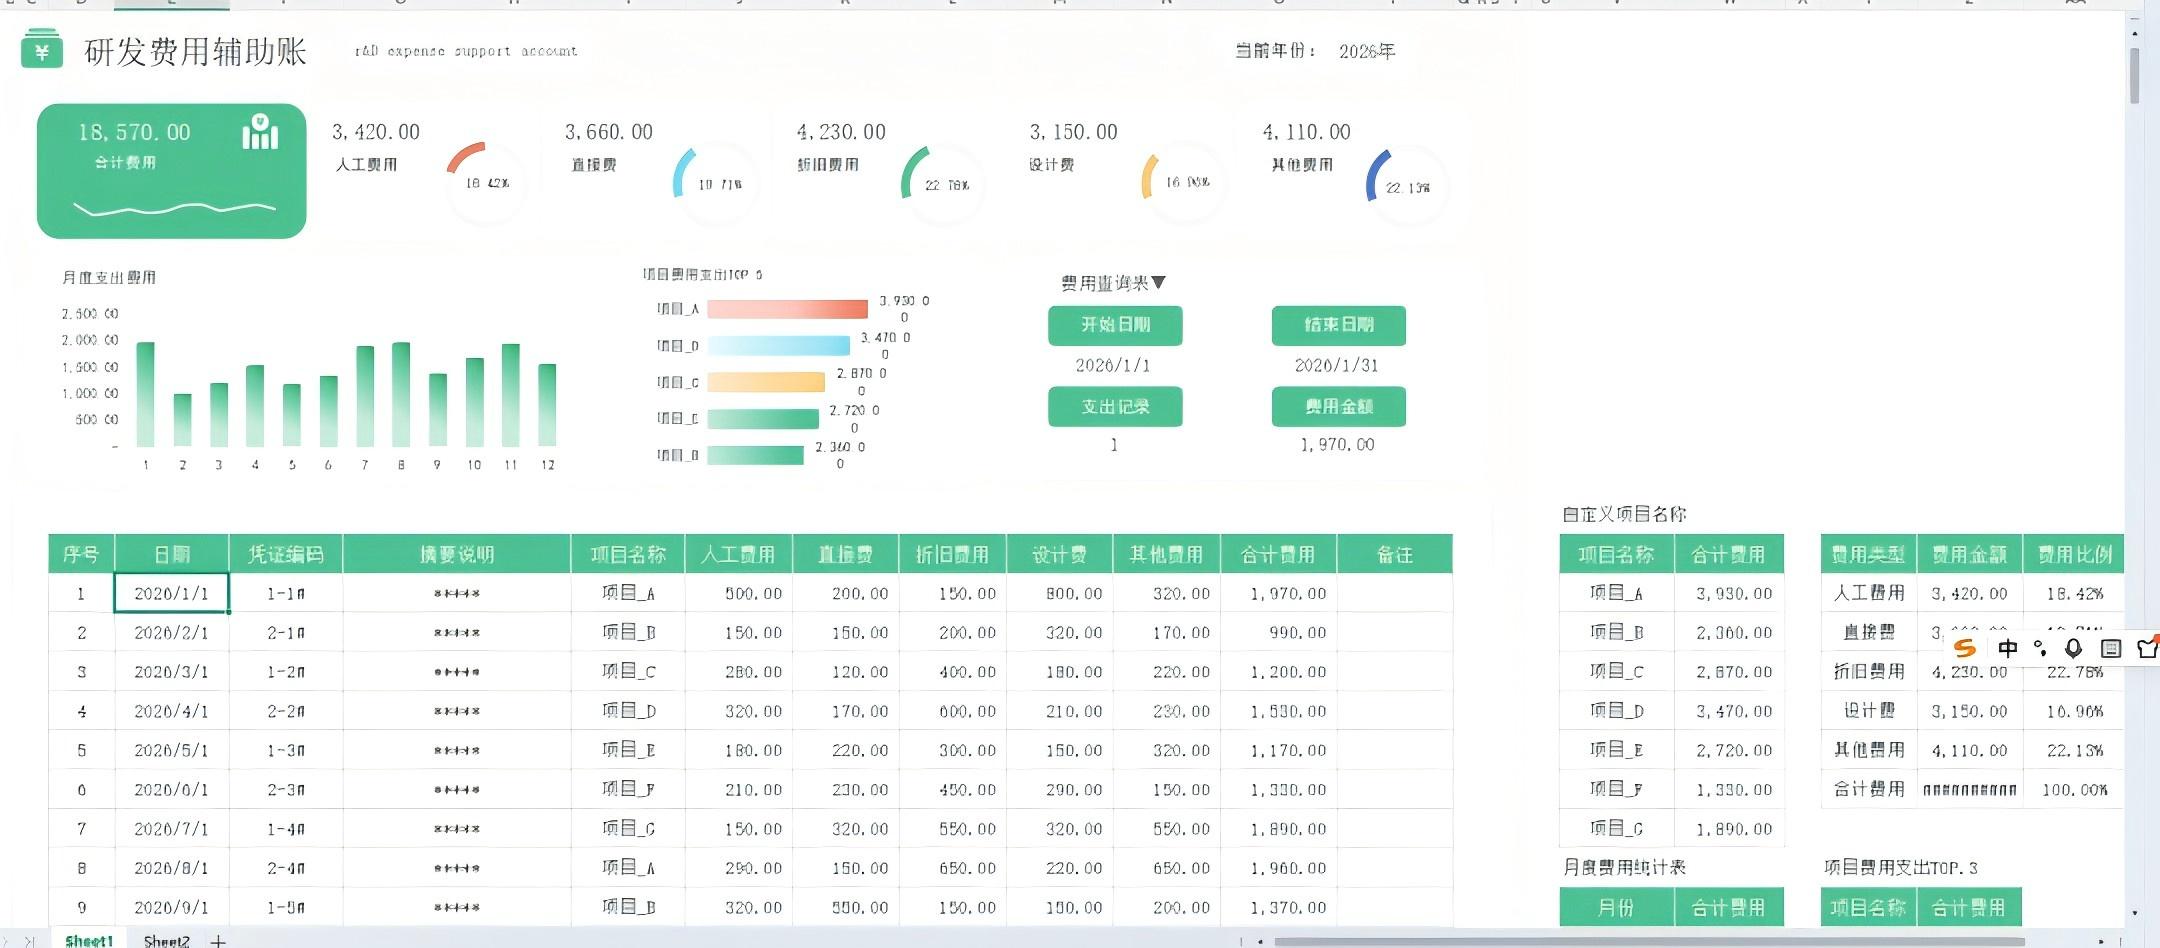Screen dimensions: 2160x948
Task: Select the end date value 2026/1/31
Action: (1337, 366)
